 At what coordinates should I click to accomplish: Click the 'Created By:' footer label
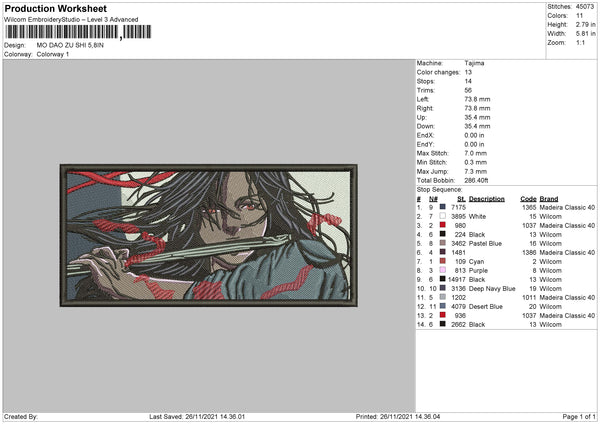coord(21,417)
